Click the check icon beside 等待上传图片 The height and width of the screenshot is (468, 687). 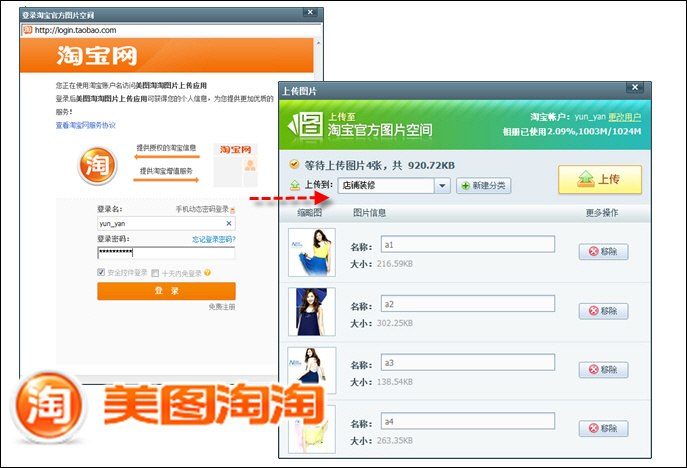pyautogui.click(x=294, y=164)
